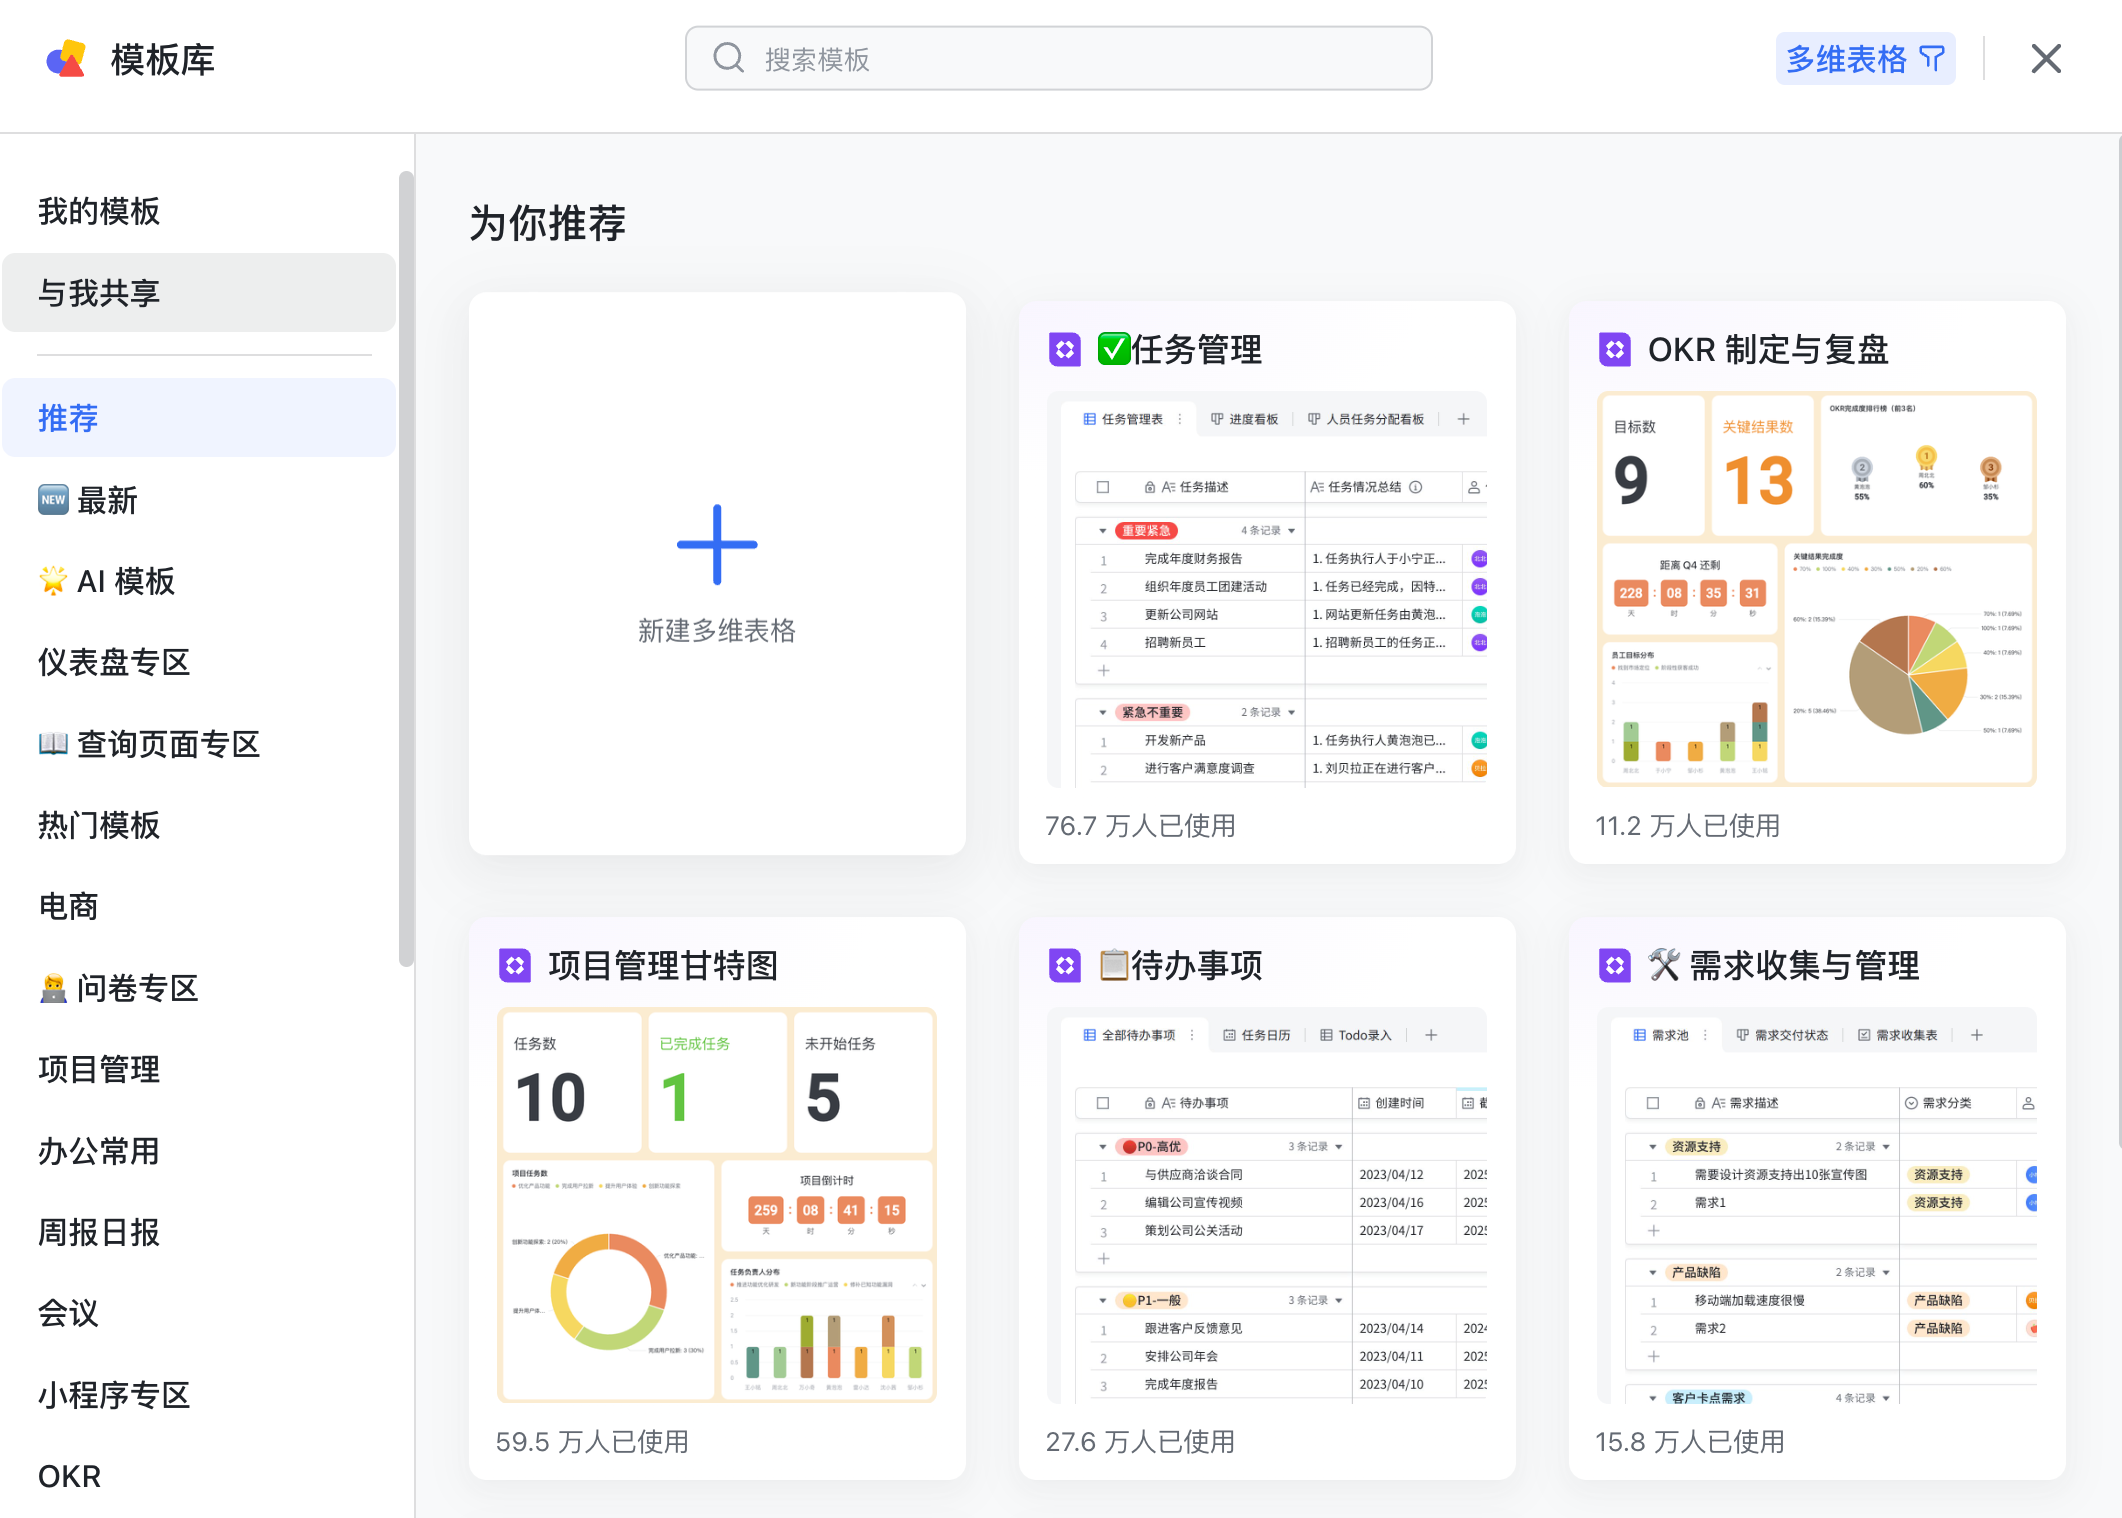The image size is (2122, 1518).
Task: Close the template library with X
Action: pyautogui.click(x=2046, y=59)
